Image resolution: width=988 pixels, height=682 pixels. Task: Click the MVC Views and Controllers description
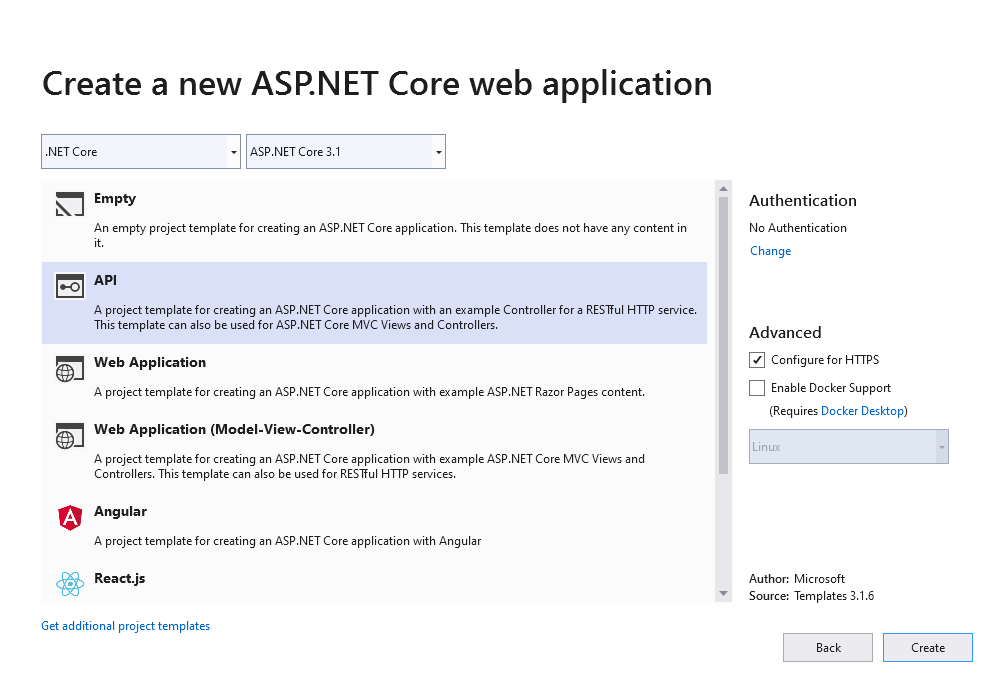tap(369, 466)
